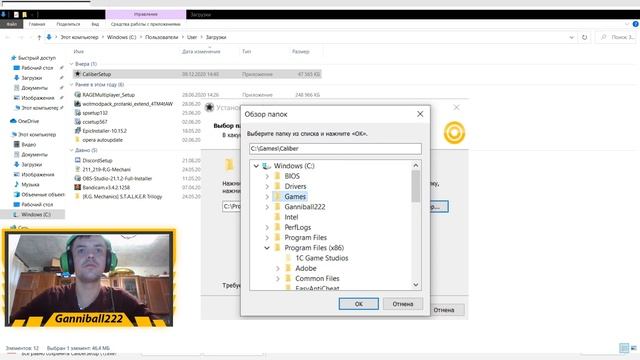Click Отмена in the installer window
640x360 pixels.
coord(444,310)
